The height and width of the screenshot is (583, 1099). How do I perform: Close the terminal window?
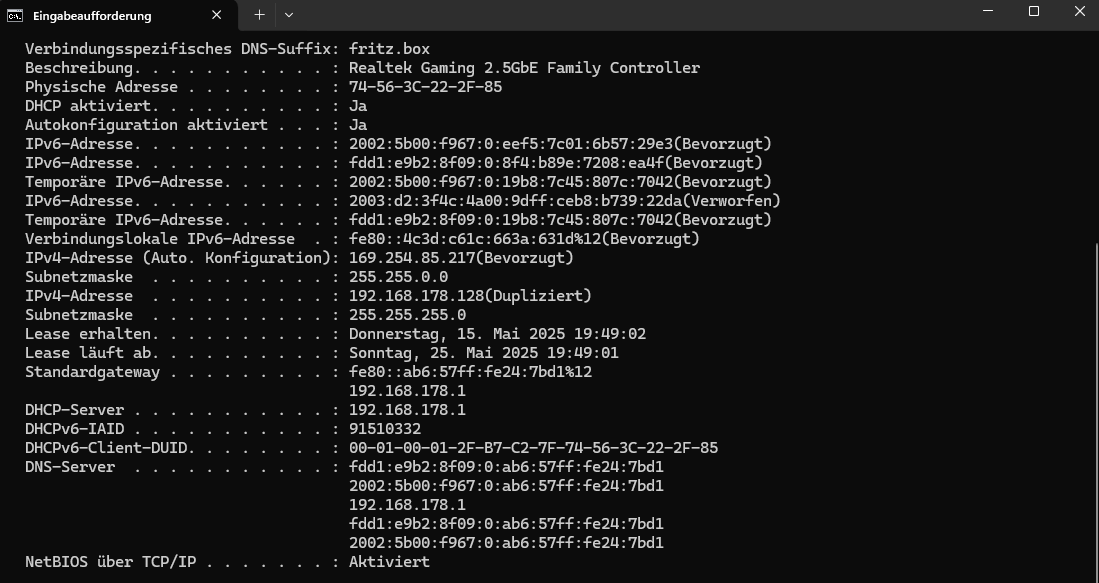[1079, 11]
